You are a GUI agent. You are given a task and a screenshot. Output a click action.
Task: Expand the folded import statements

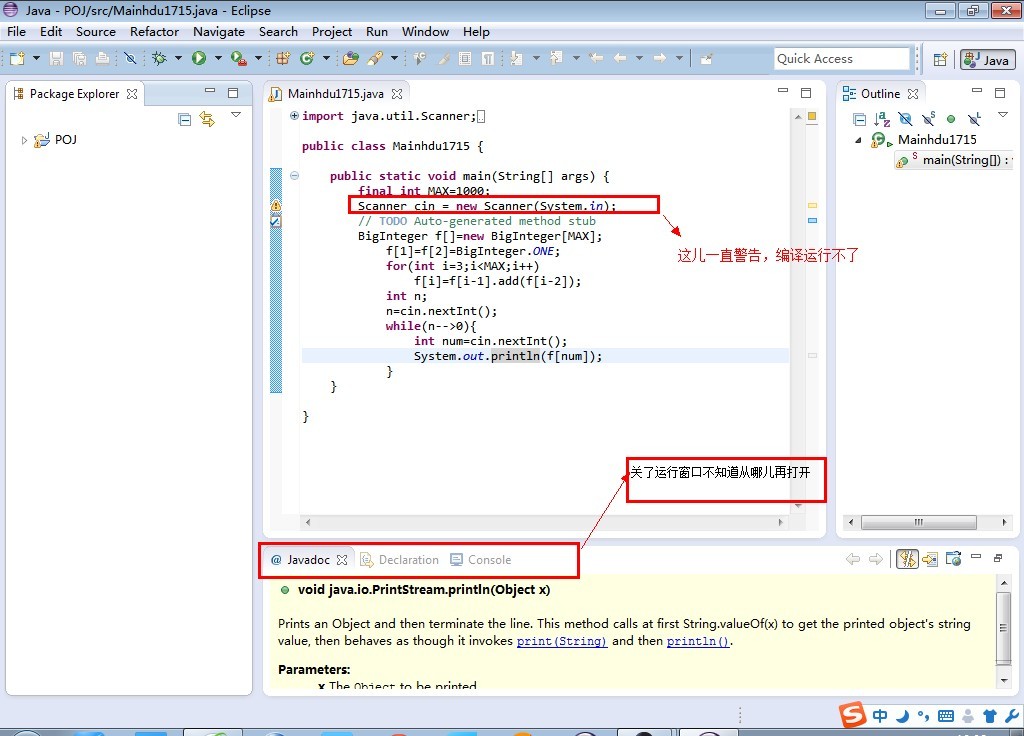[295, 116]
